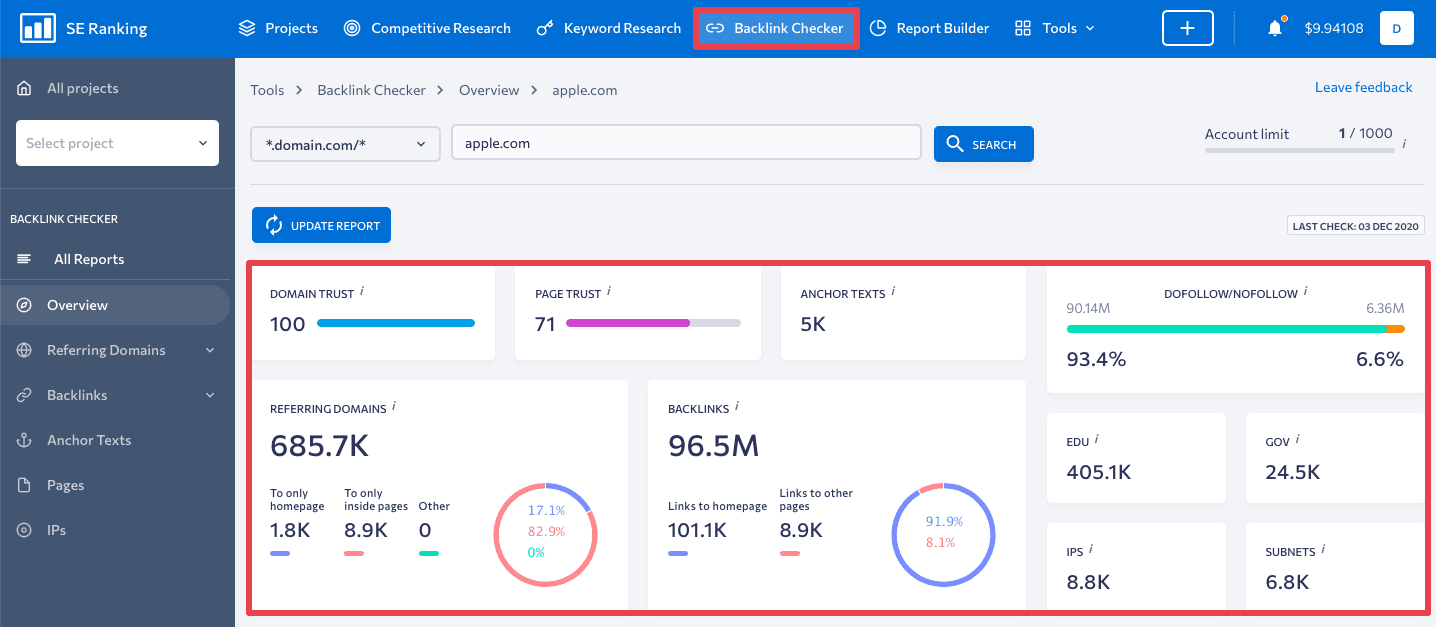1436x627 pixels.
Task: Open Report Builder
Action: 929,28
